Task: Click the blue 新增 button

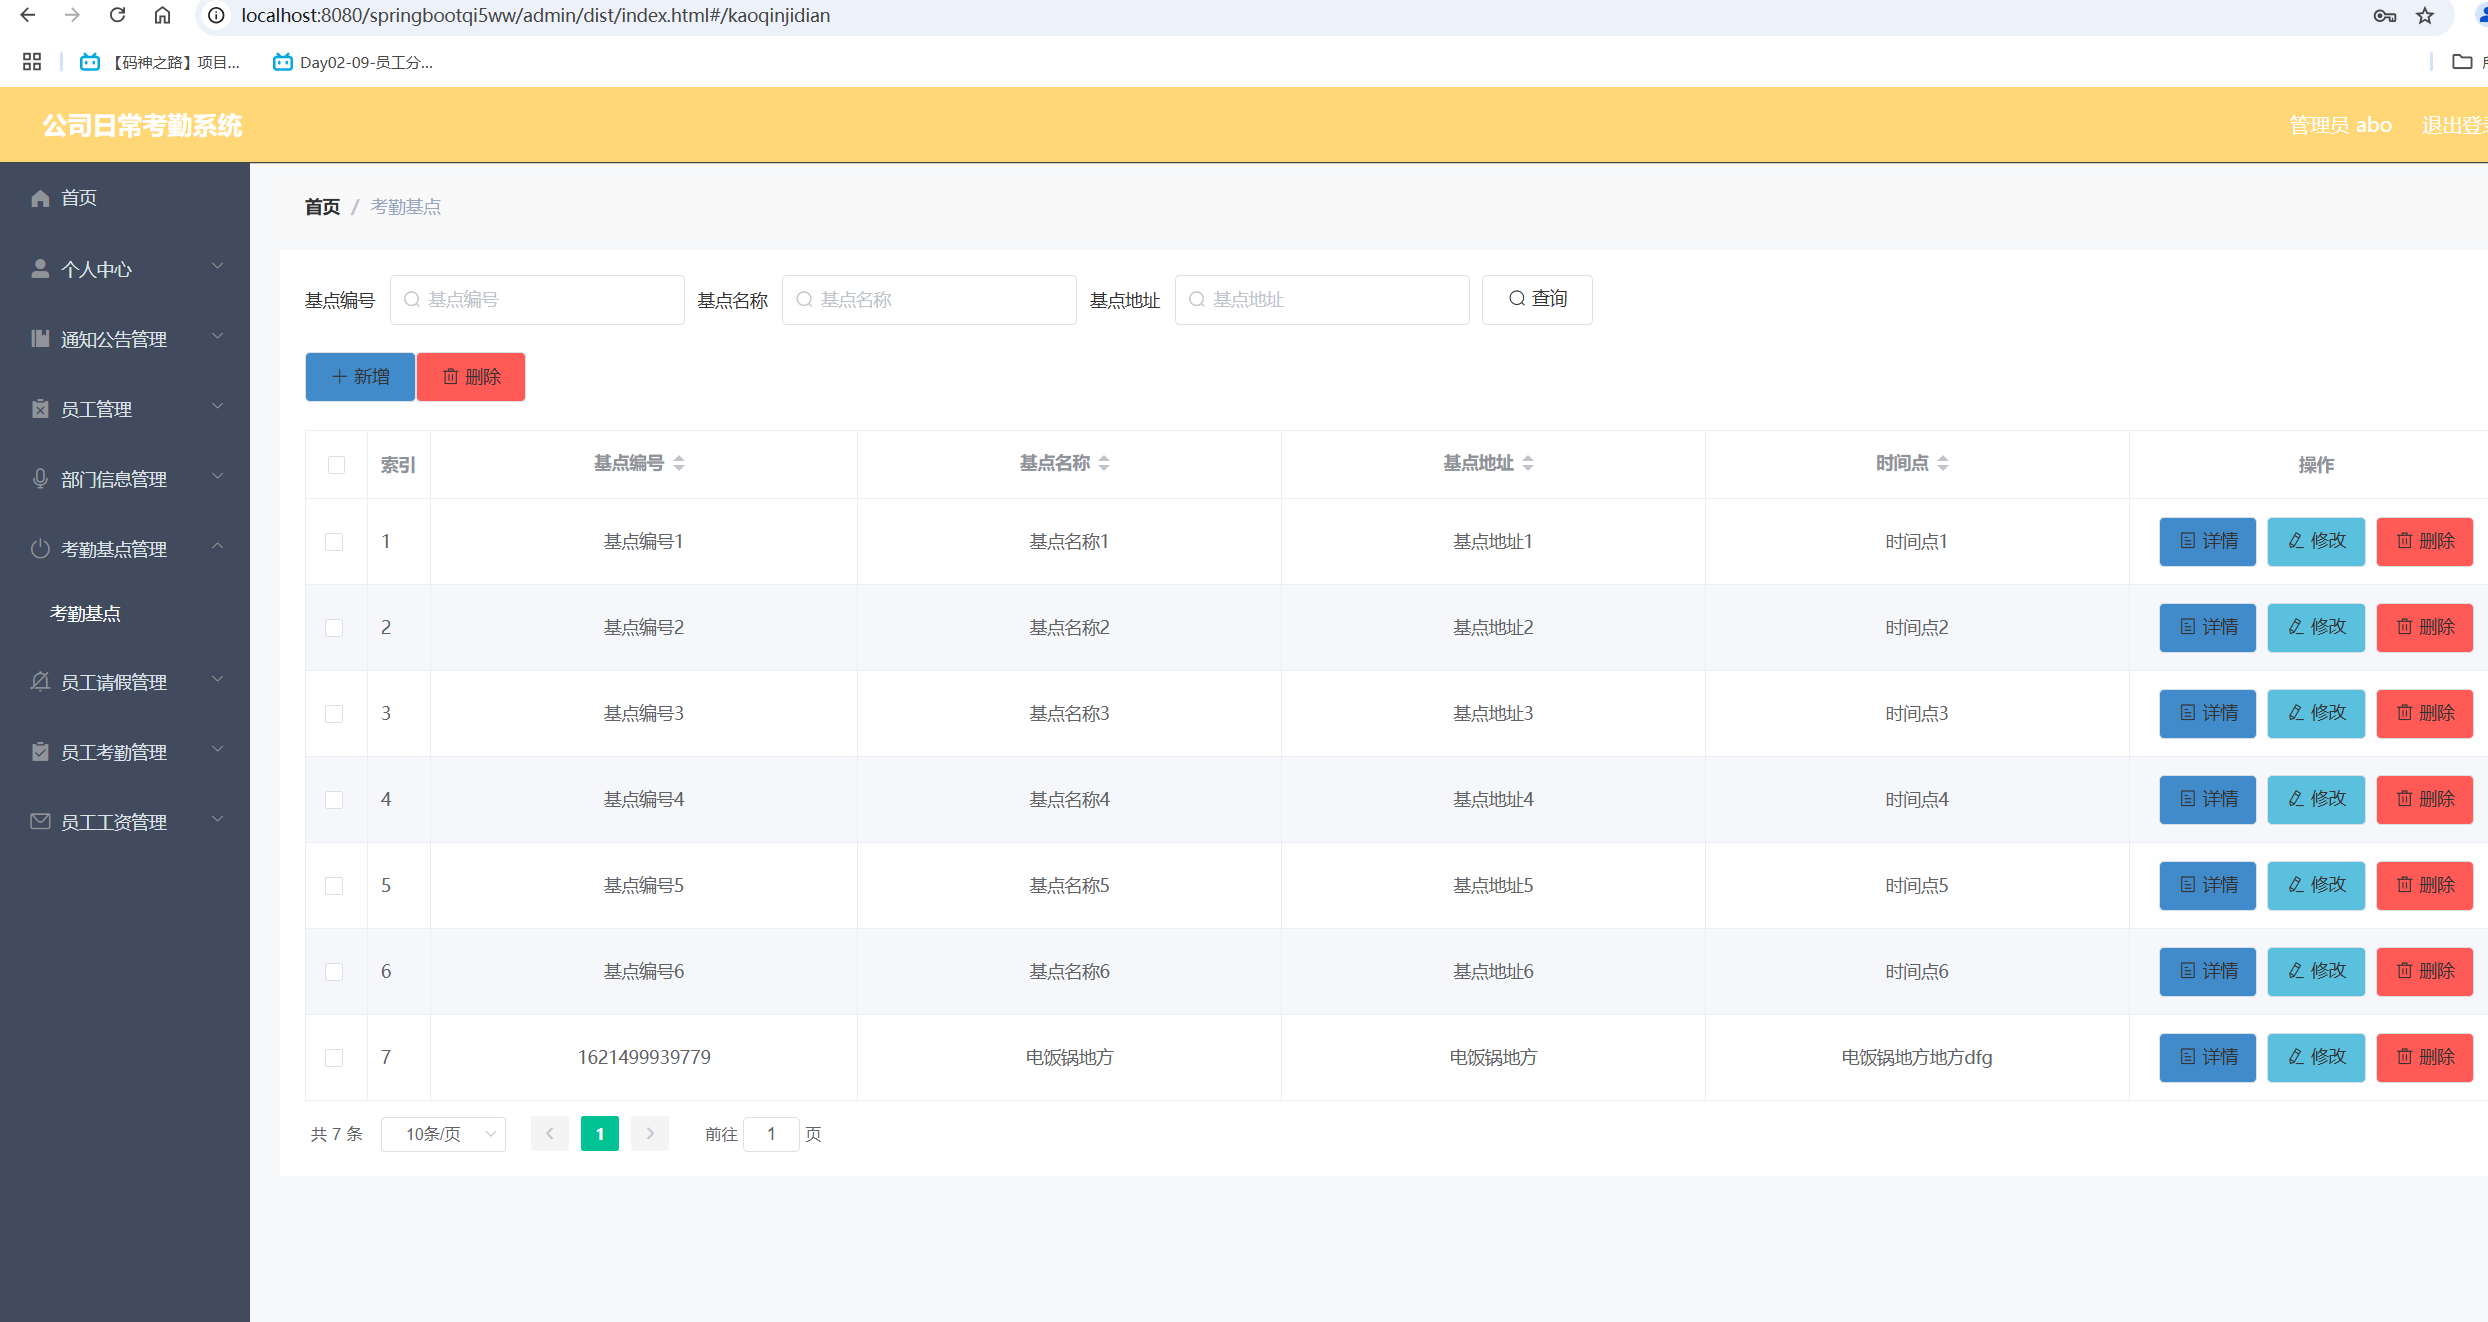Action: click(360, 377)
